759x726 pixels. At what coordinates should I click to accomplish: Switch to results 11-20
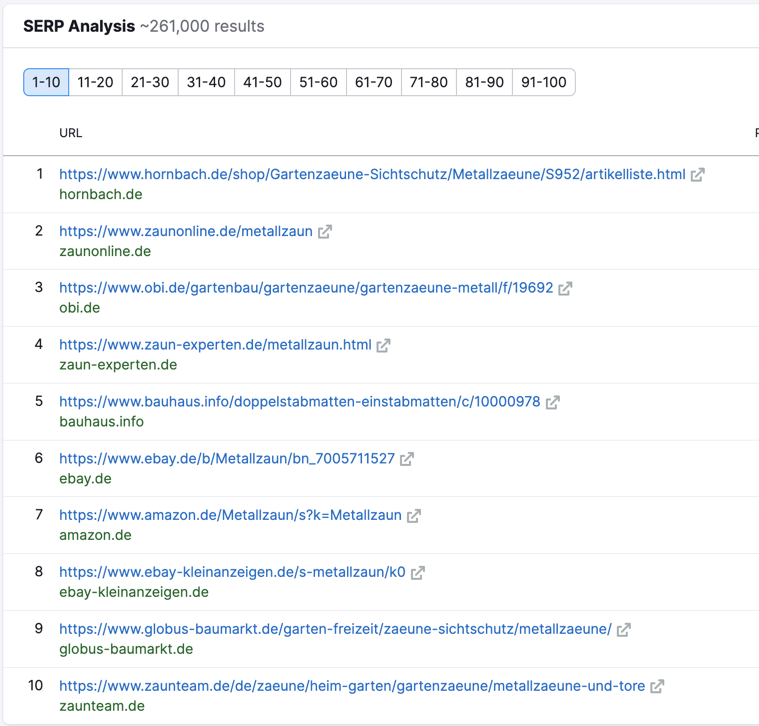pyautogui.click(x=95, y=82)
